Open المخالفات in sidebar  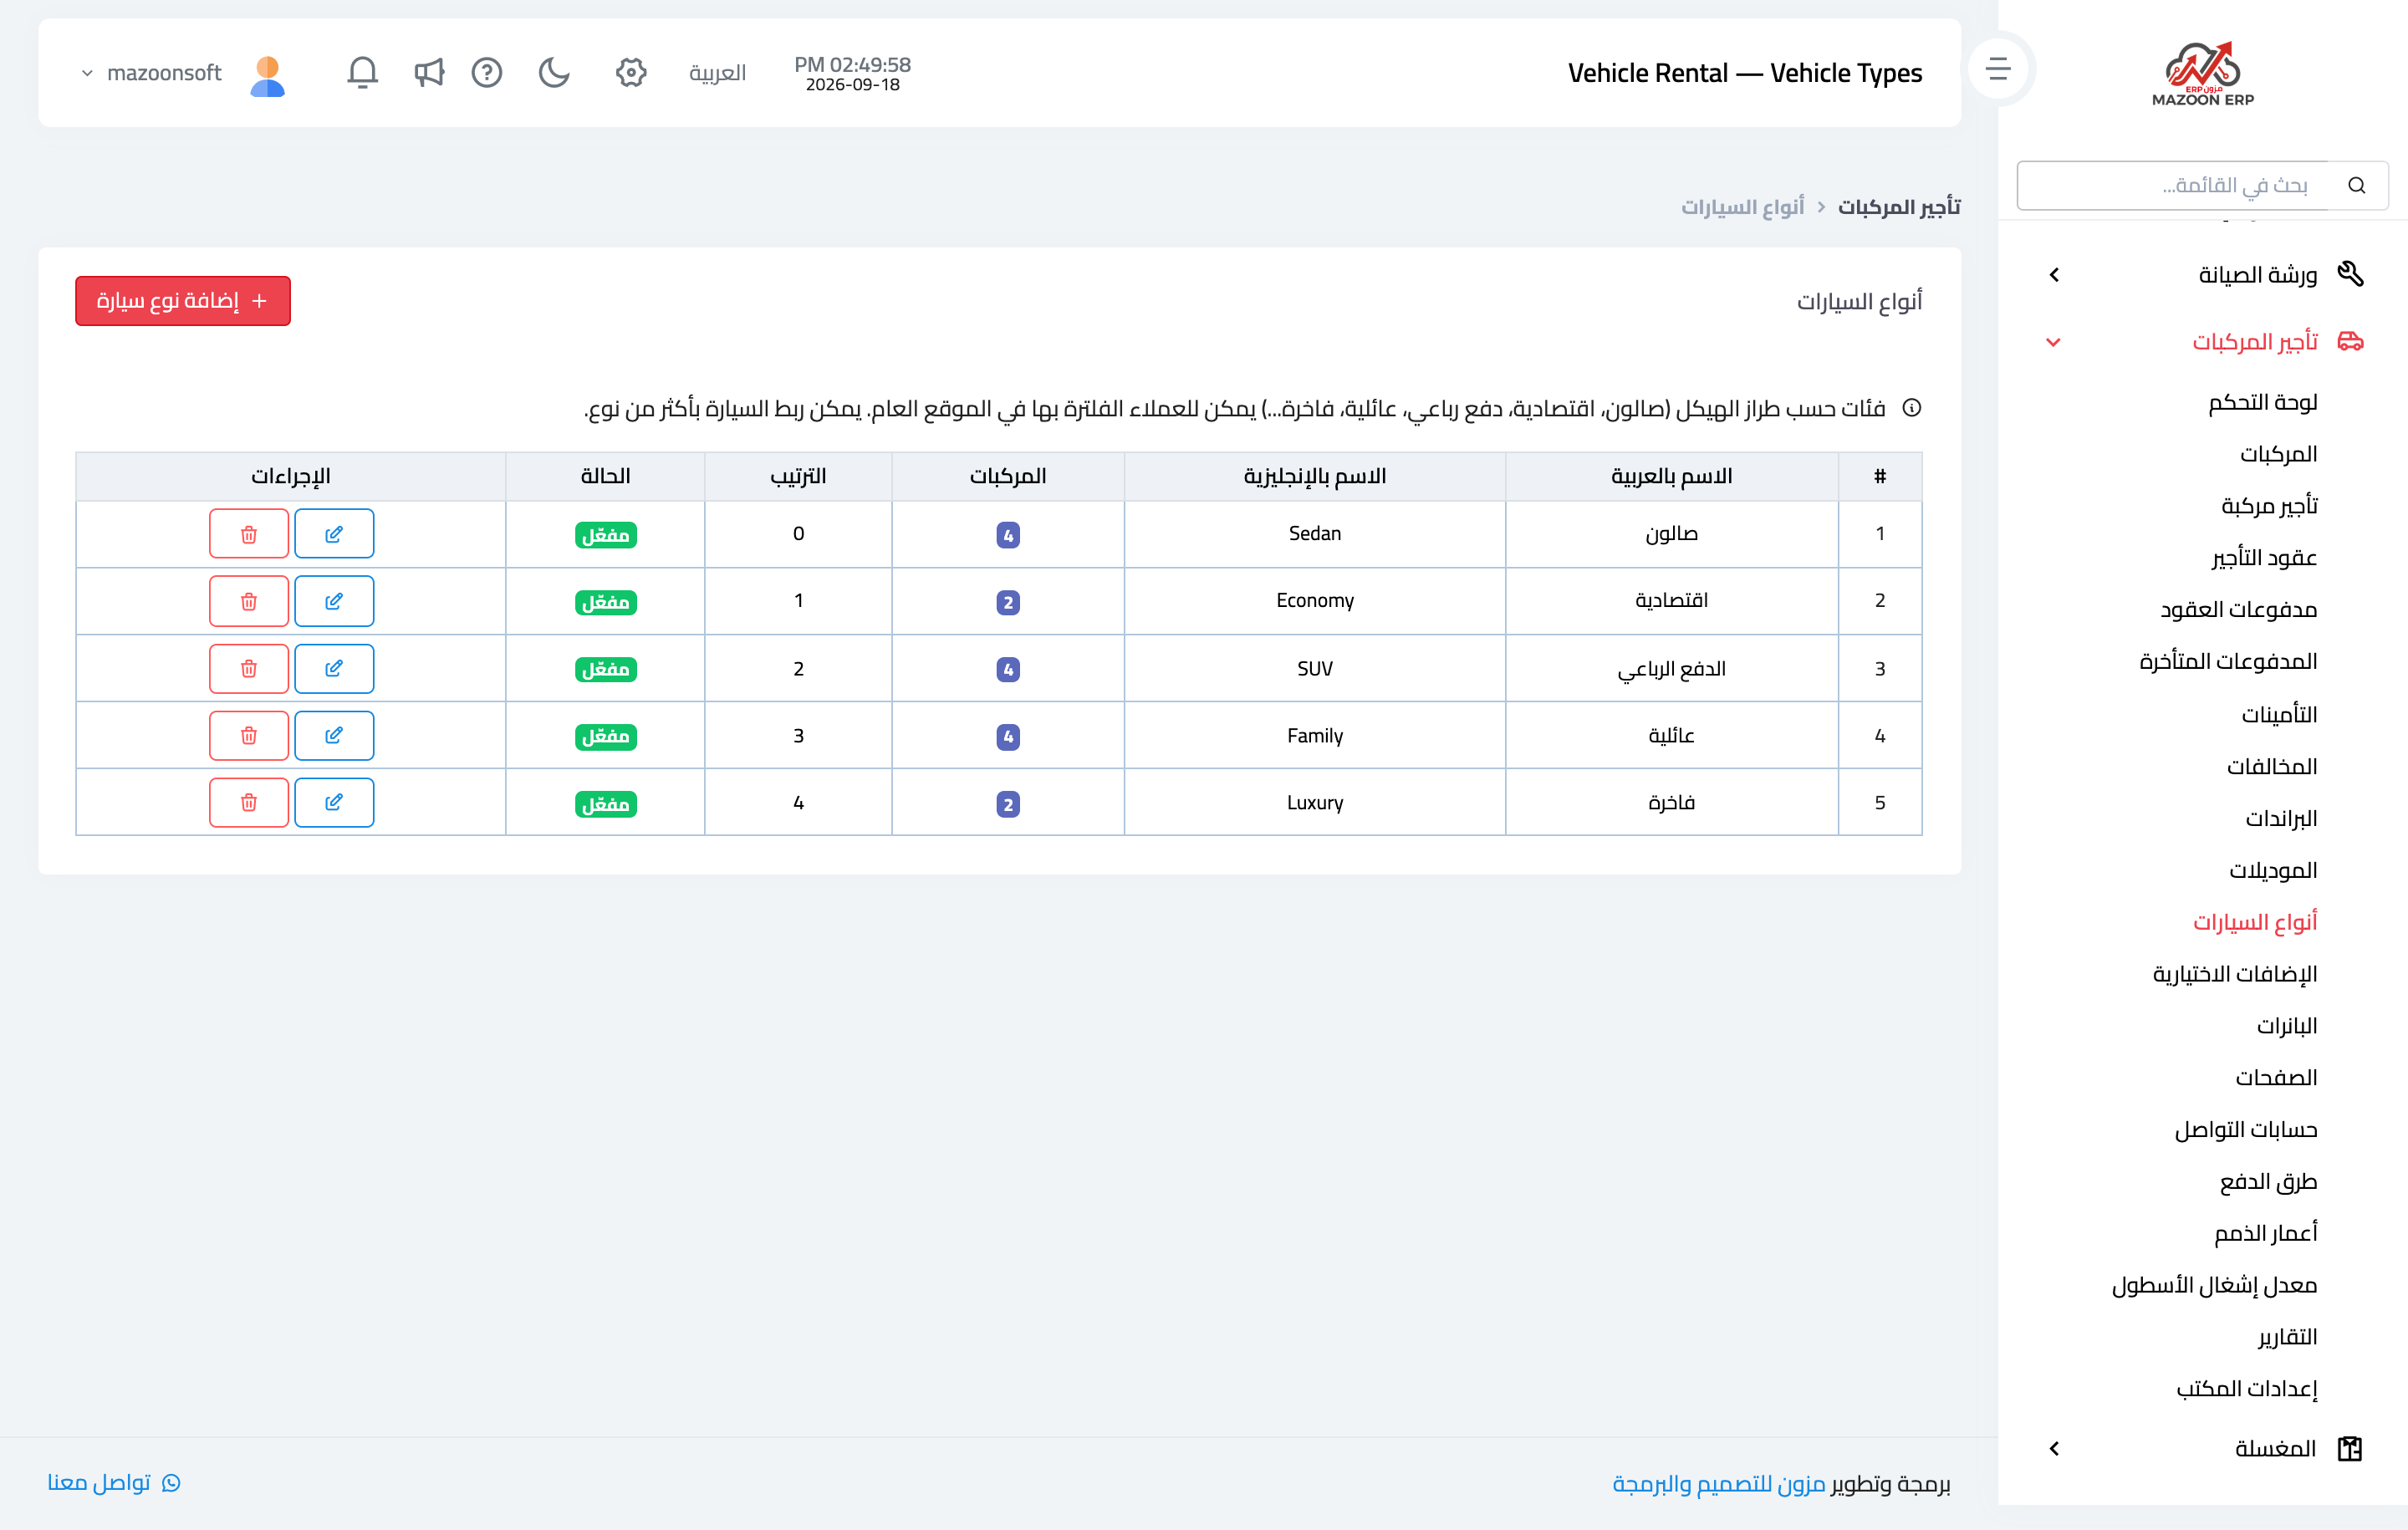tap(2271, 766)
